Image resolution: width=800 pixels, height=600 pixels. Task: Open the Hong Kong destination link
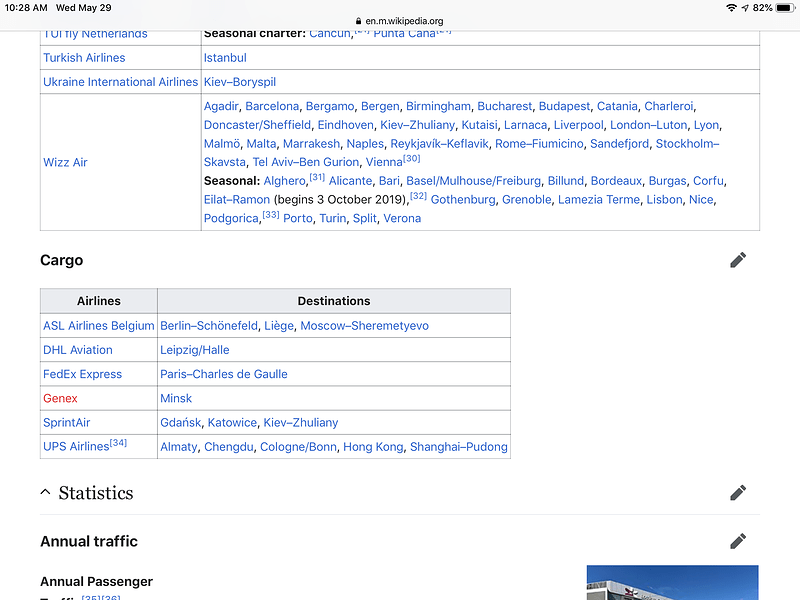[373, 447]
